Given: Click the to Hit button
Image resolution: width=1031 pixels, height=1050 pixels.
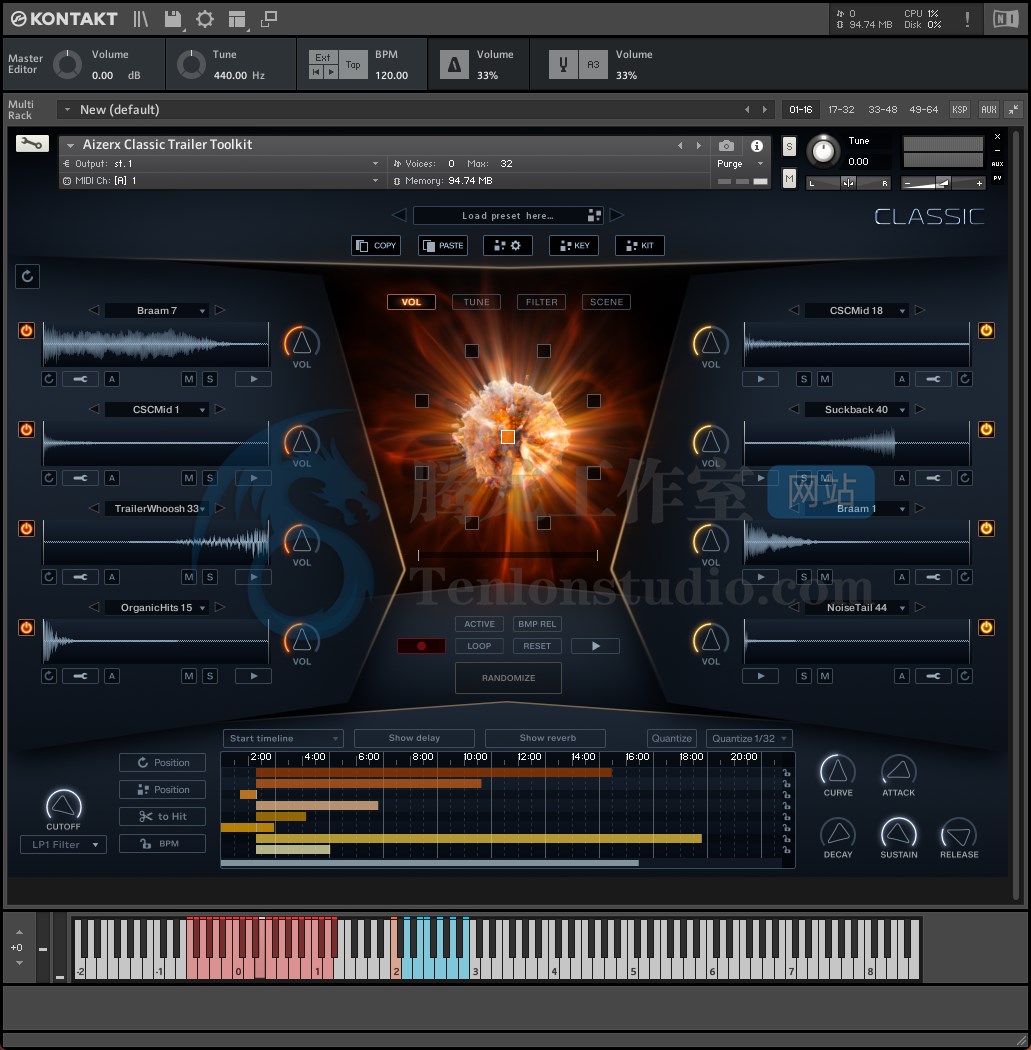Looking at the screenshot, I should [162, 816].
